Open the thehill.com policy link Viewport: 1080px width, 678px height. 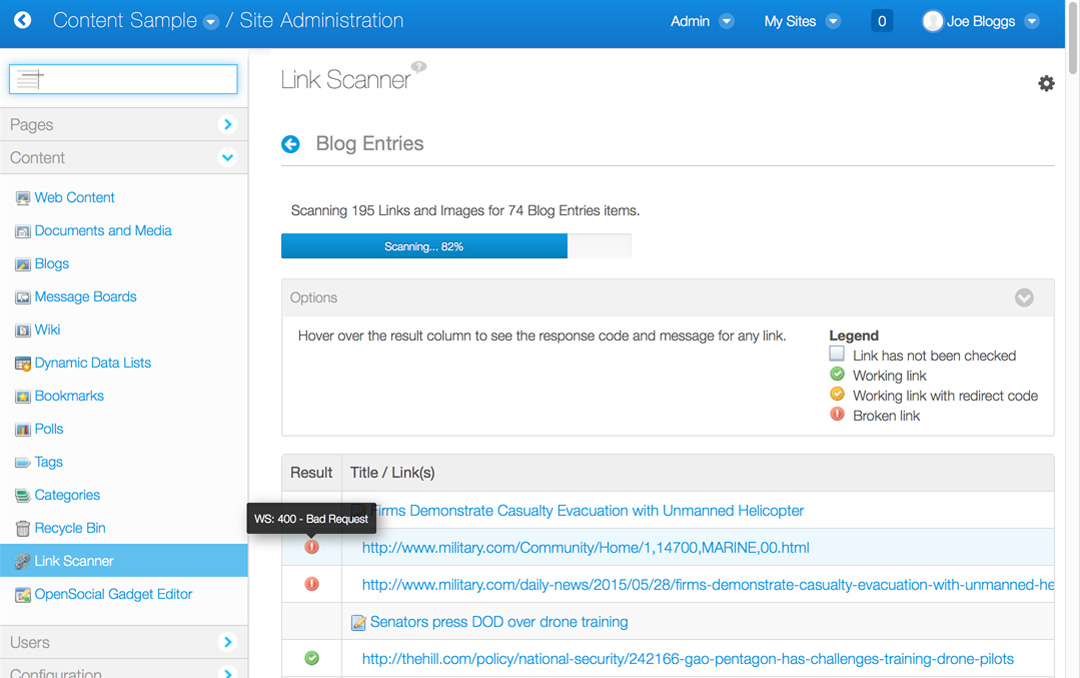[x=688, y=659]
